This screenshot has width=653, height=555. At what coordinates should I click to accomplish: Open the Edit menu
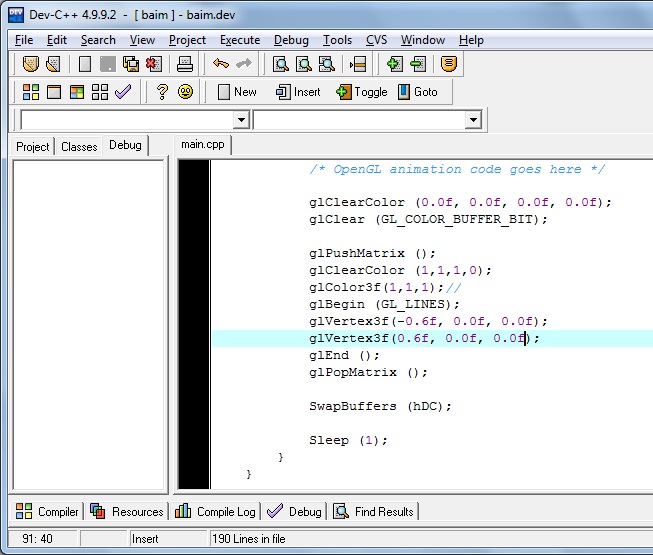tap(57, 40)
